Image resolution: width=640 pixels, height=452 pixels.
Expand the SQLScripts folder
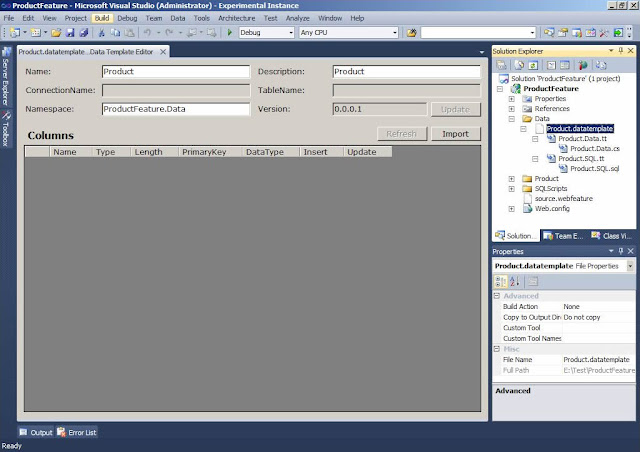click(511, 189)
